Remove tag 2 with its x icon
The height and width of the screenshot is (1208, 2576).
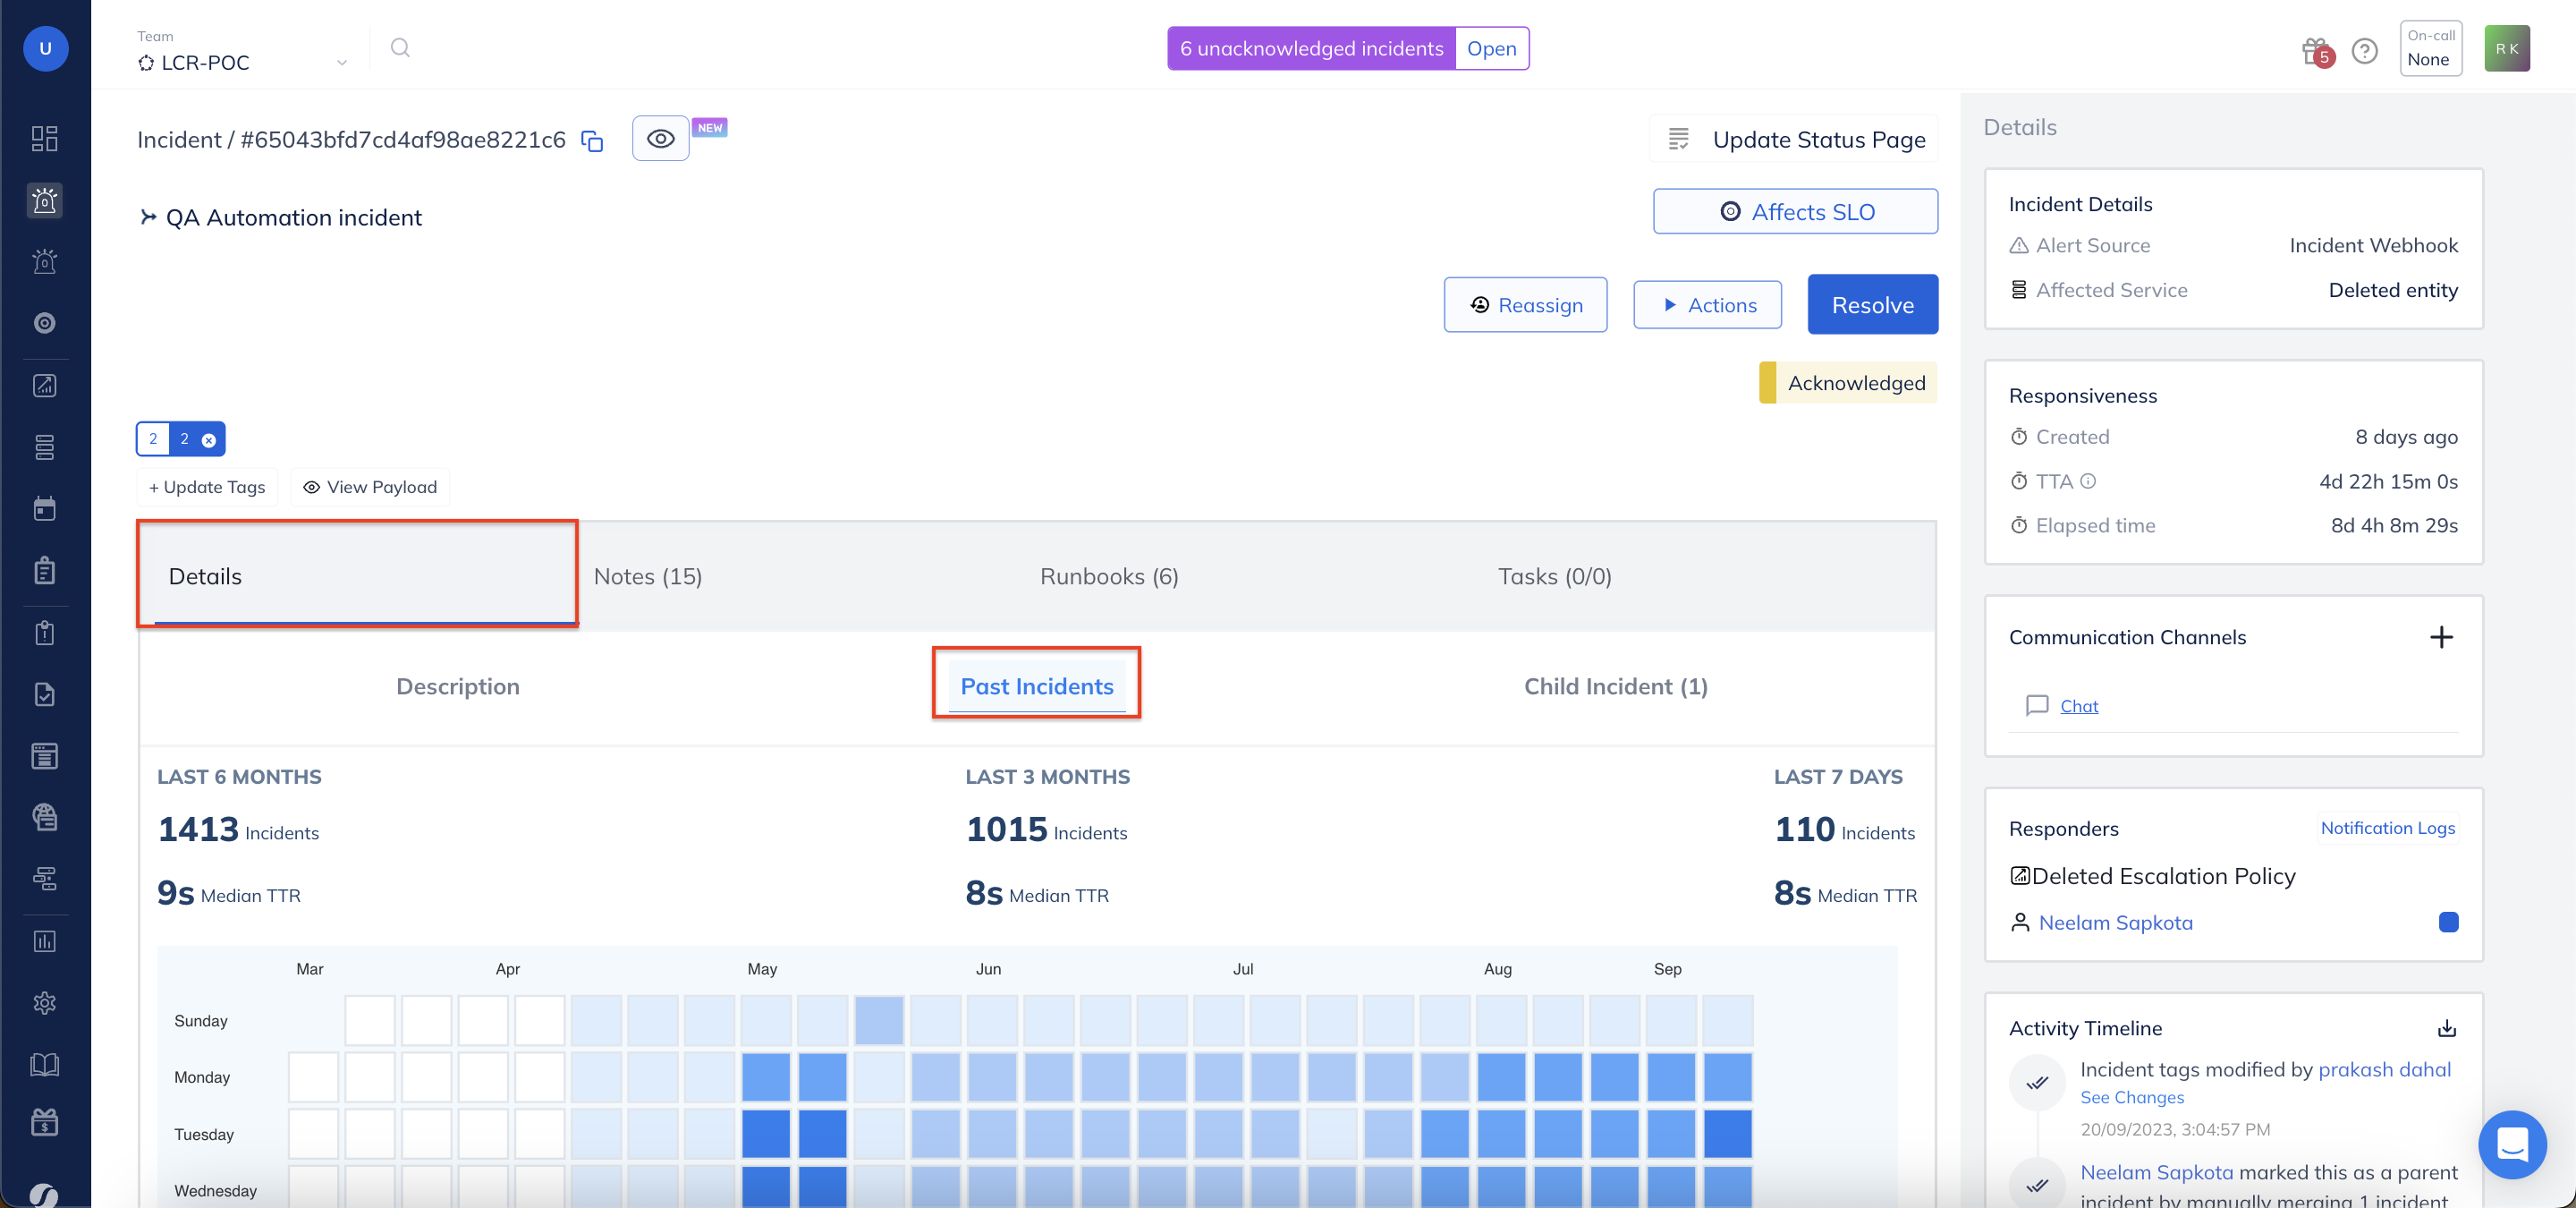[x=209, y=440]
